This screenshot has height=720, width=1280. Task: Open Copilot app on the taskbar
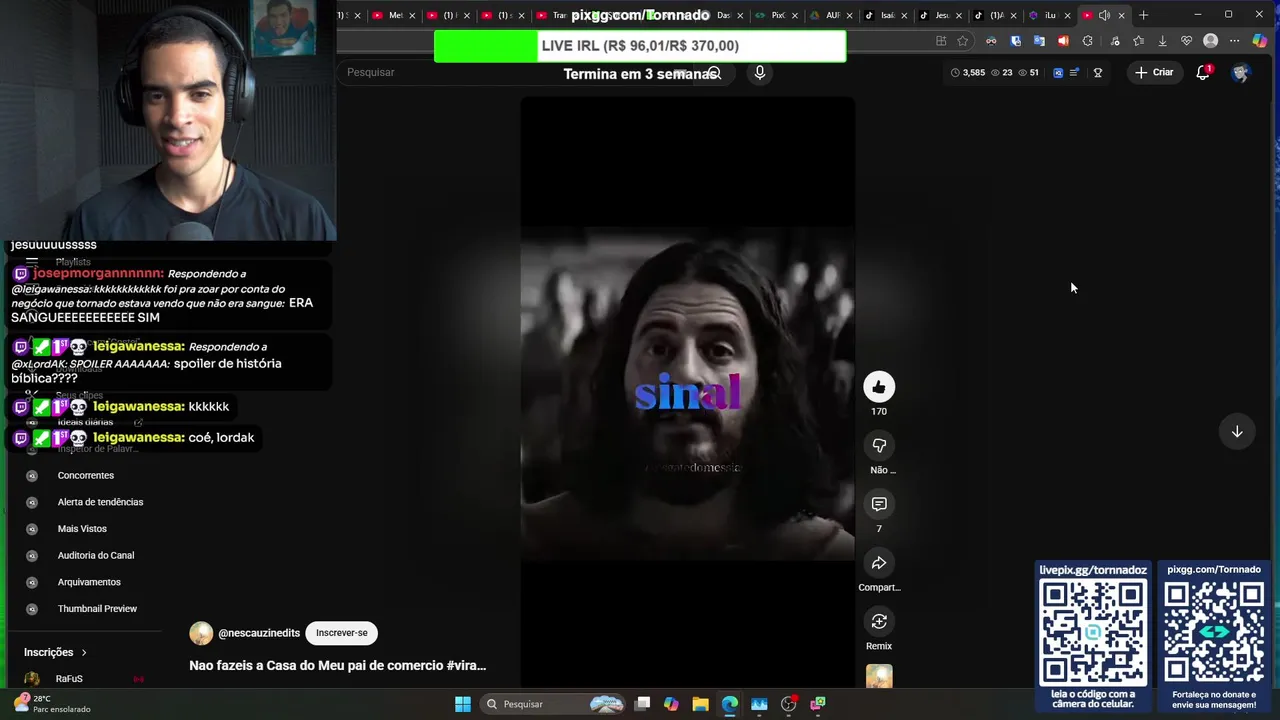pos(671,704)
